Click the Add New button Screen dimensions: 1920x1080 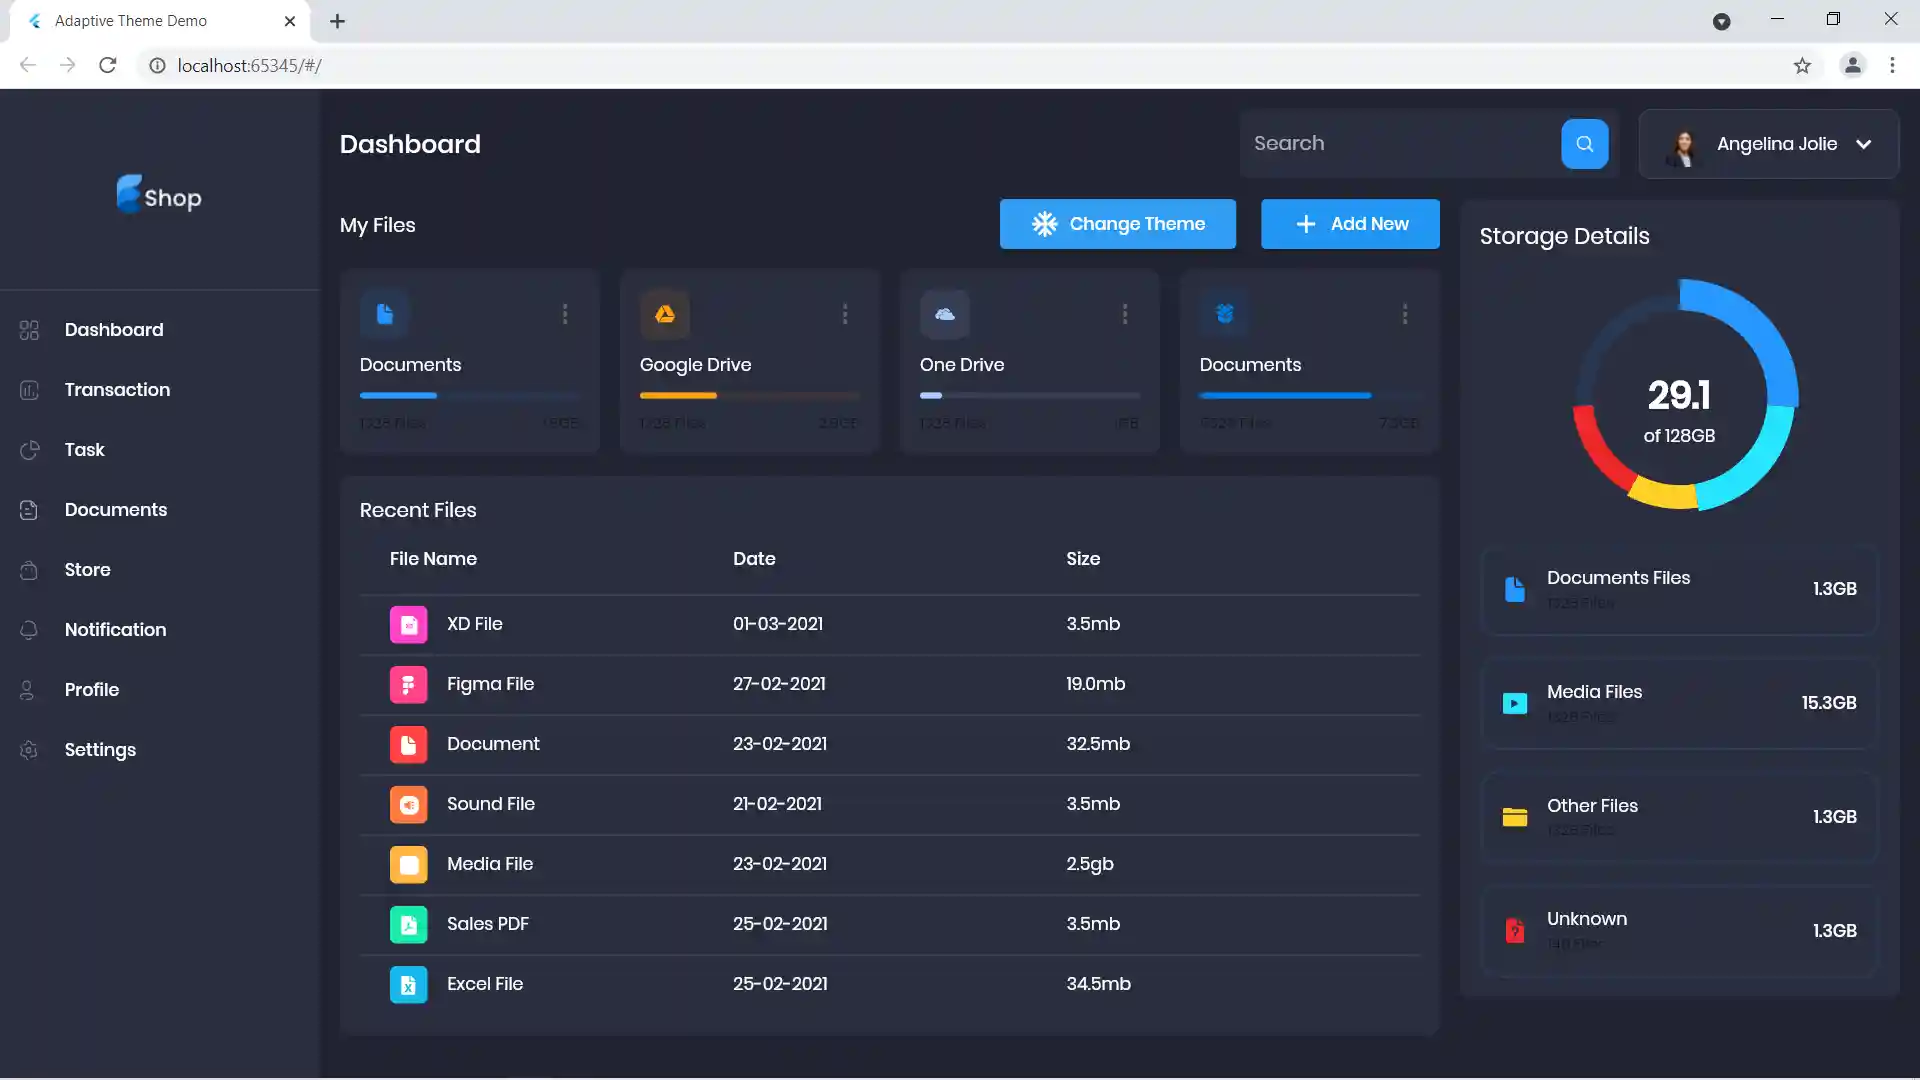coord(1350,224)
